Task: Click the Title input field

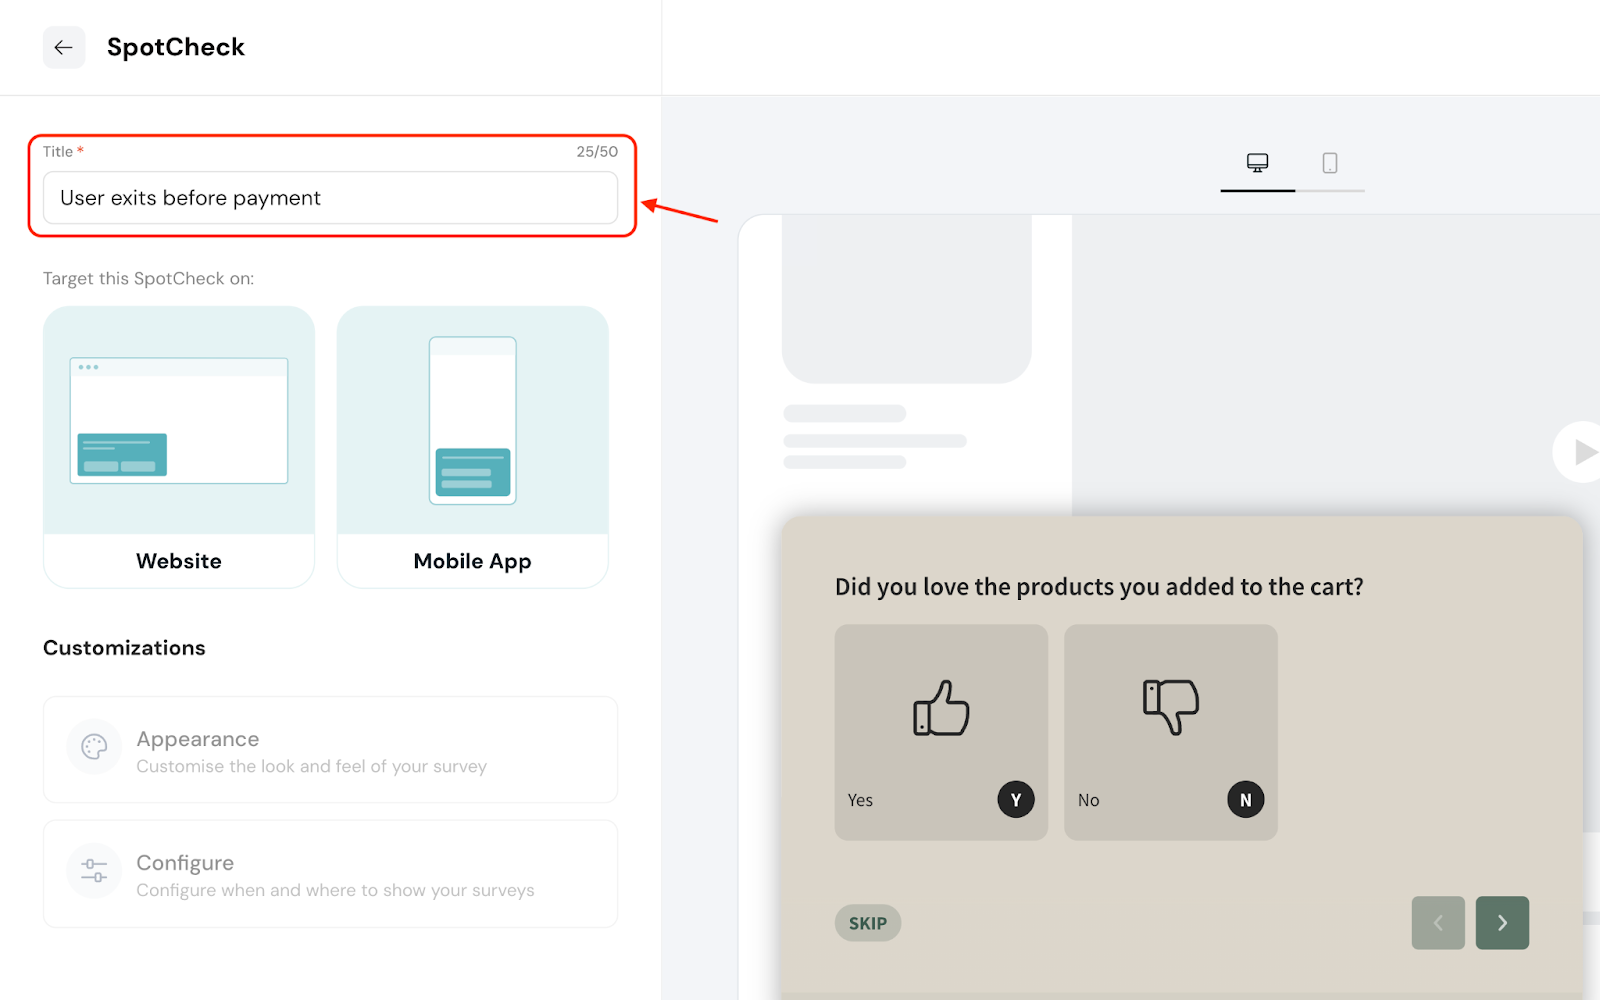Action: (x=330, y=198)
